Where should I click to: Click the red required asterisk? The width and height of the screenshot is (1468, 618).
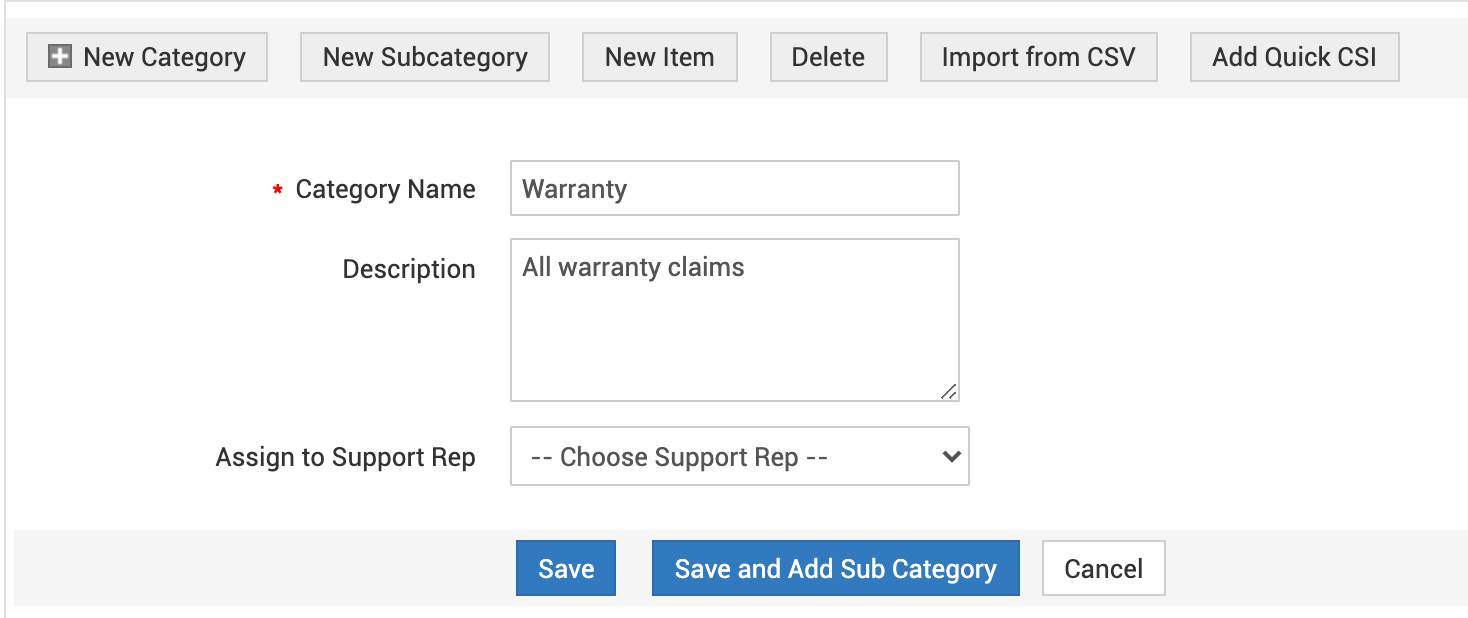click(x=278, y=191)
